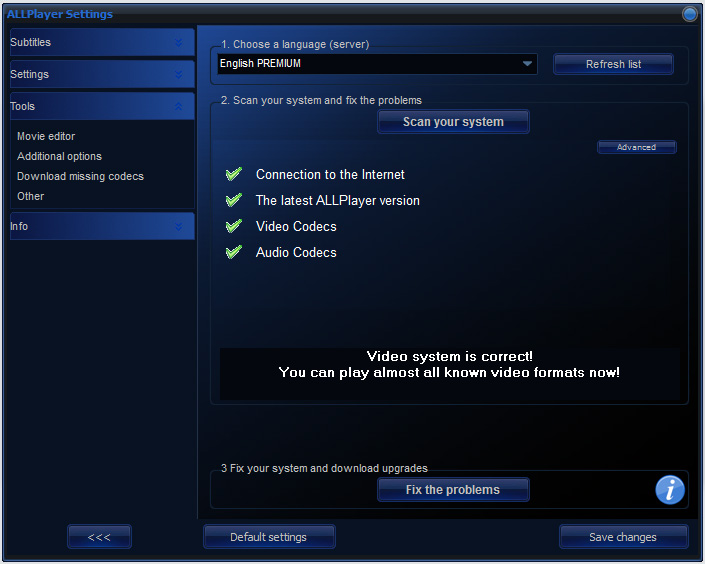The width and height of the screenshot is (705, 564).
Task: Collapse the Tools section
Action: pyautogui.click(x=102, y=106)
